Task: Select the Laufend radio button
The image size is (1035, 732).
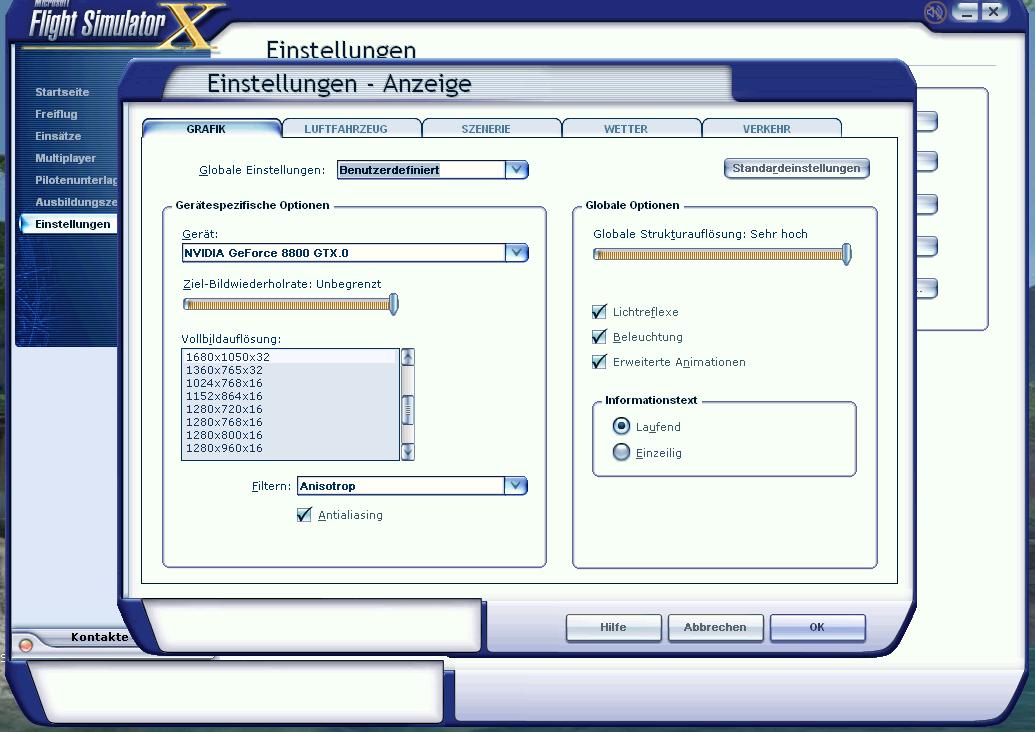Action: (621, 426)
